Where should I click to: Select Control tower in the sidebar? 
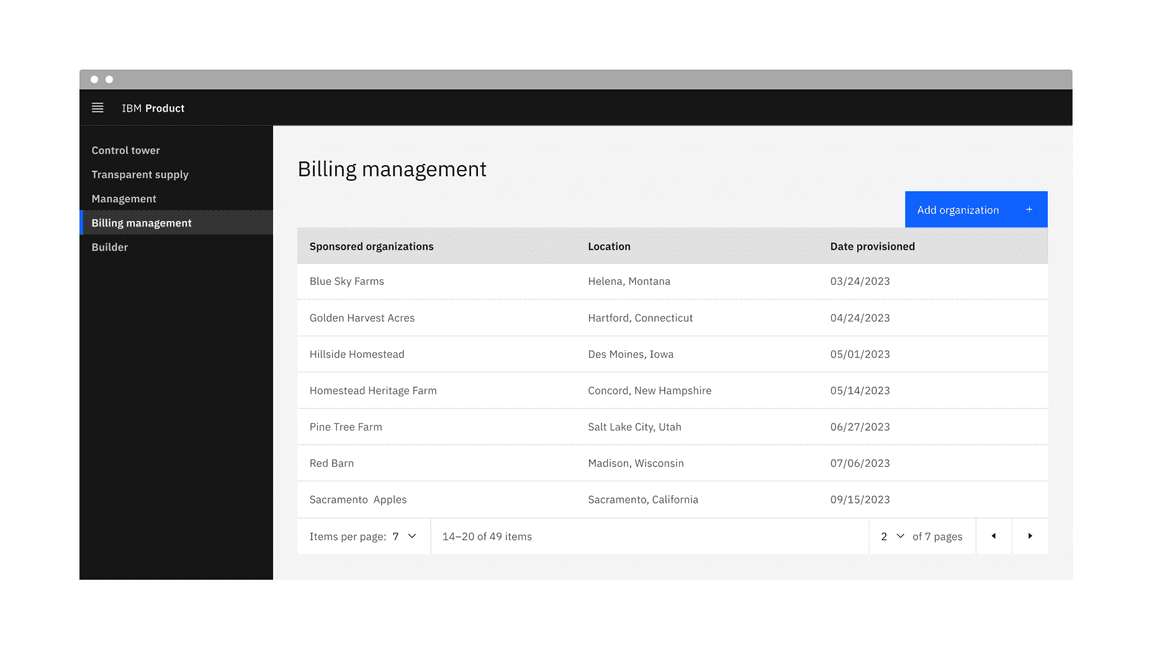(125, 150)
